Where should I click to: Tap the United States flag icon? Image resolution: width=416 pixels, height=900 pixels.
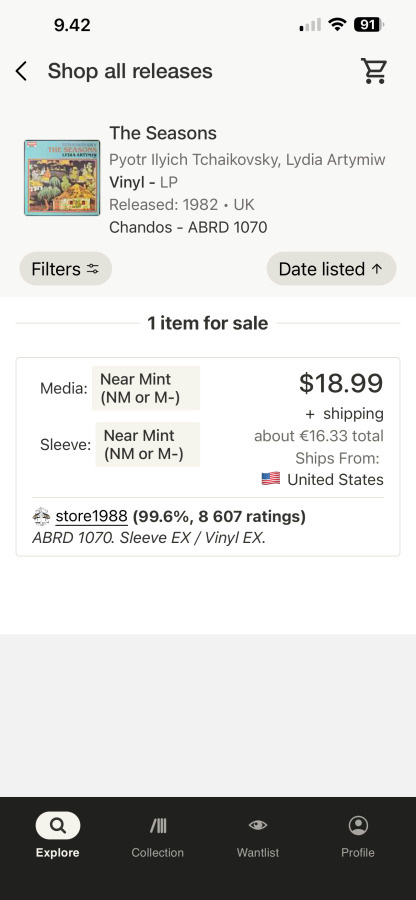pos(271,479)
